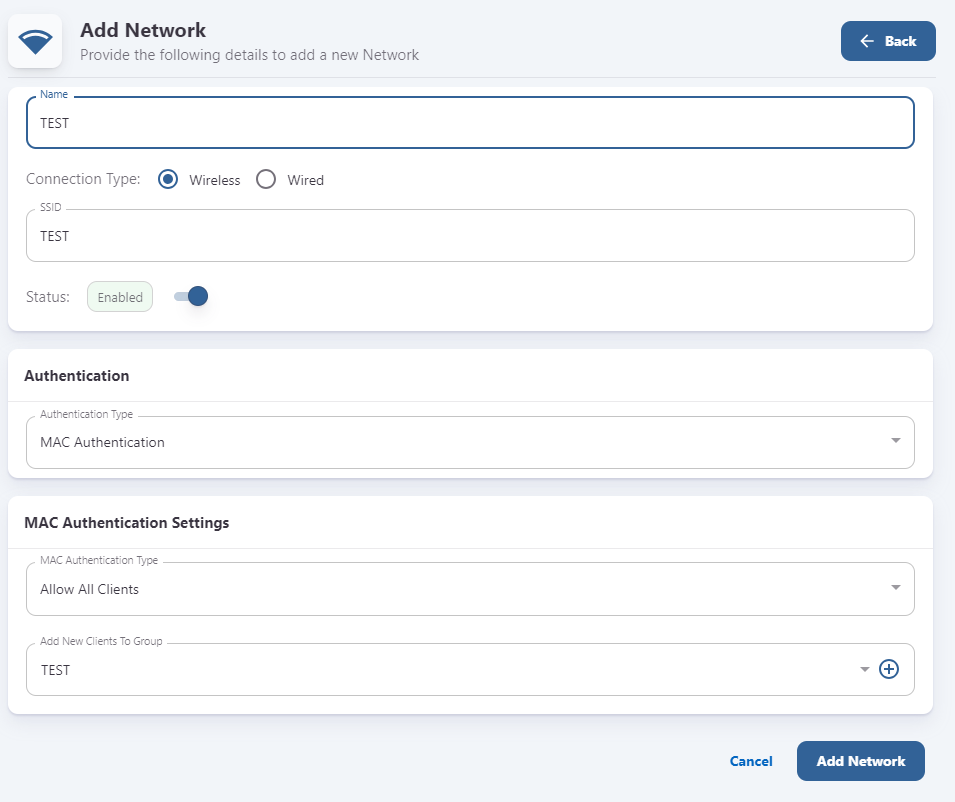Image resolution: width=955 pixels, height=802 pixels.
Task: Select the Wired connection type radio
Action: [266, 180]
